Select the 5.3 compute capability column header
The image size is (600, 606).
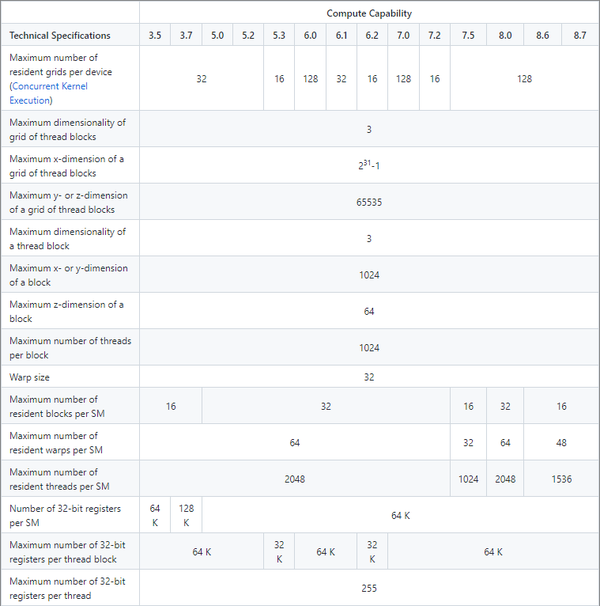(279, 36)
